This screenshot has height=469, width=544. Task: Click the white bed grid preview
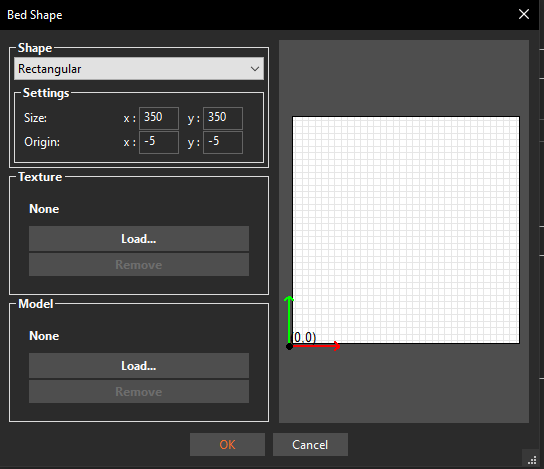(406, 230)
